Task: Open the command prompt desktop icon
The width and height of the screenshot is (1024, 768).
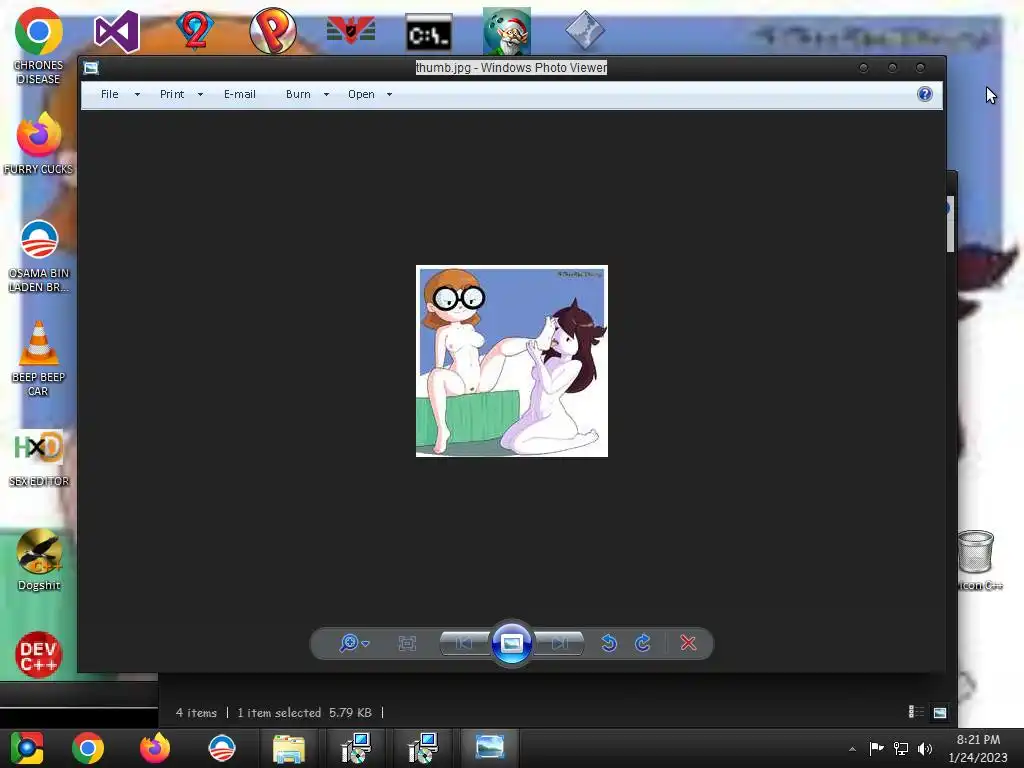Action: click(428, 33)
